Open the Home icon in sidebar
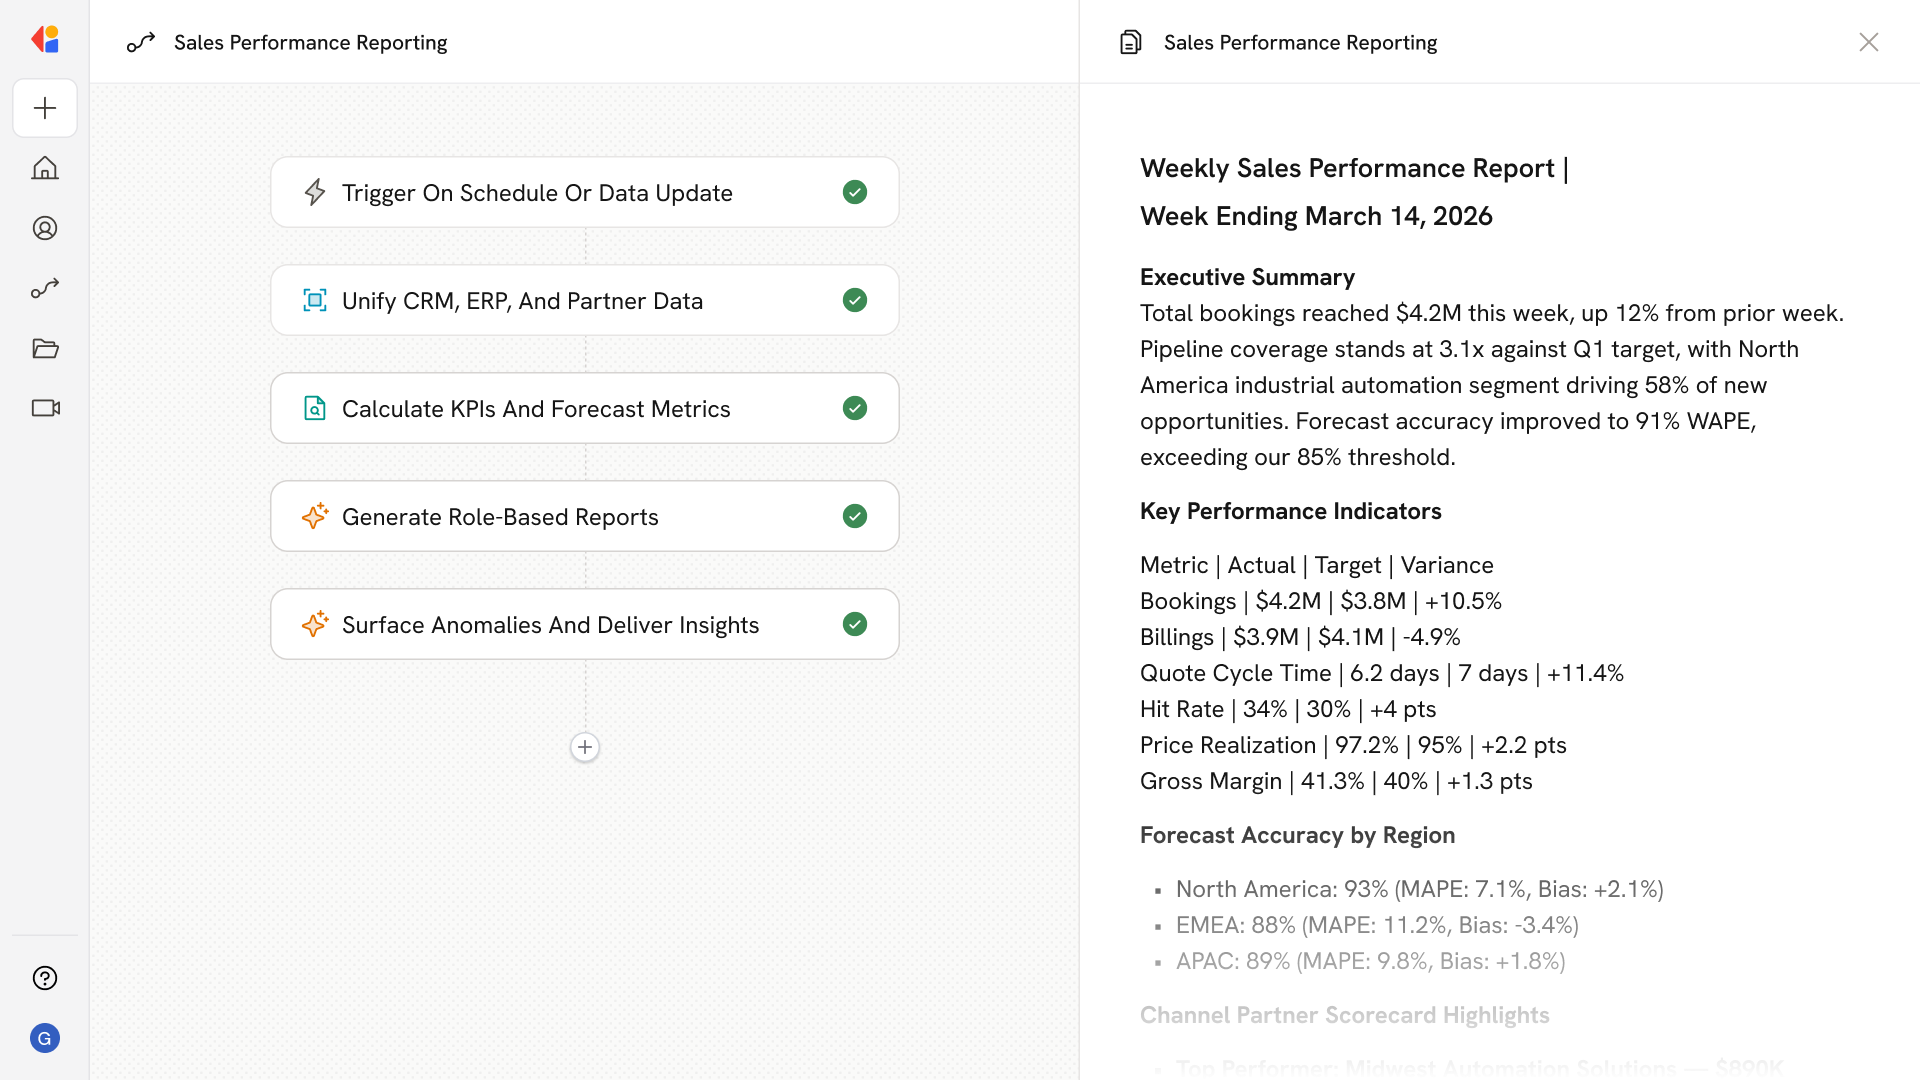The image size is (1920, 1080). 45,168
